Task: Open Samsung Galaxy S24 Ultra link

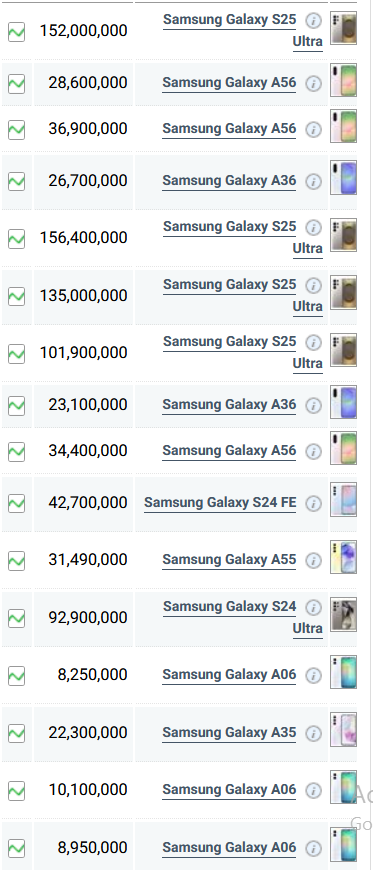Action: [x=243, y=618]
